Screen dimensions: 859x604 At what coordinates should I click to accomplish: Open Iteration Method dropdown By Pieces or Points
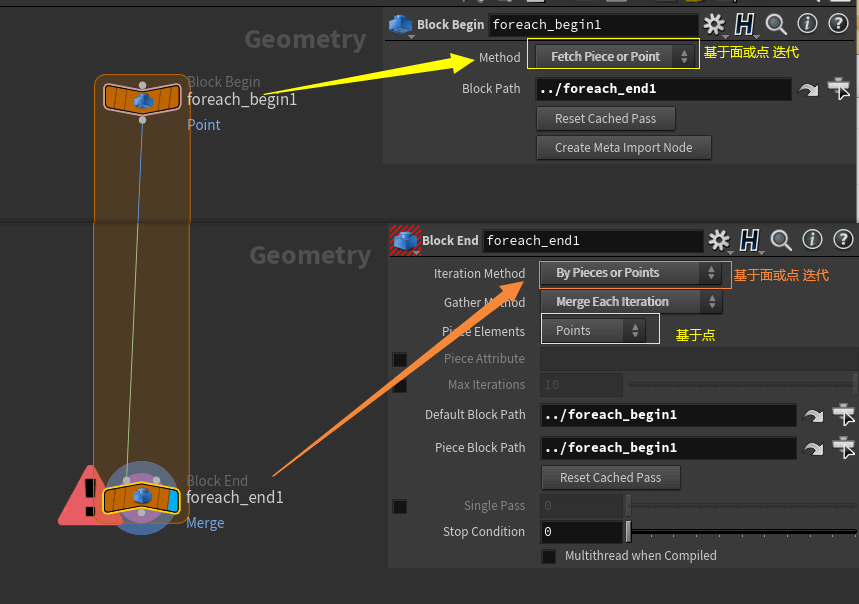631,273
